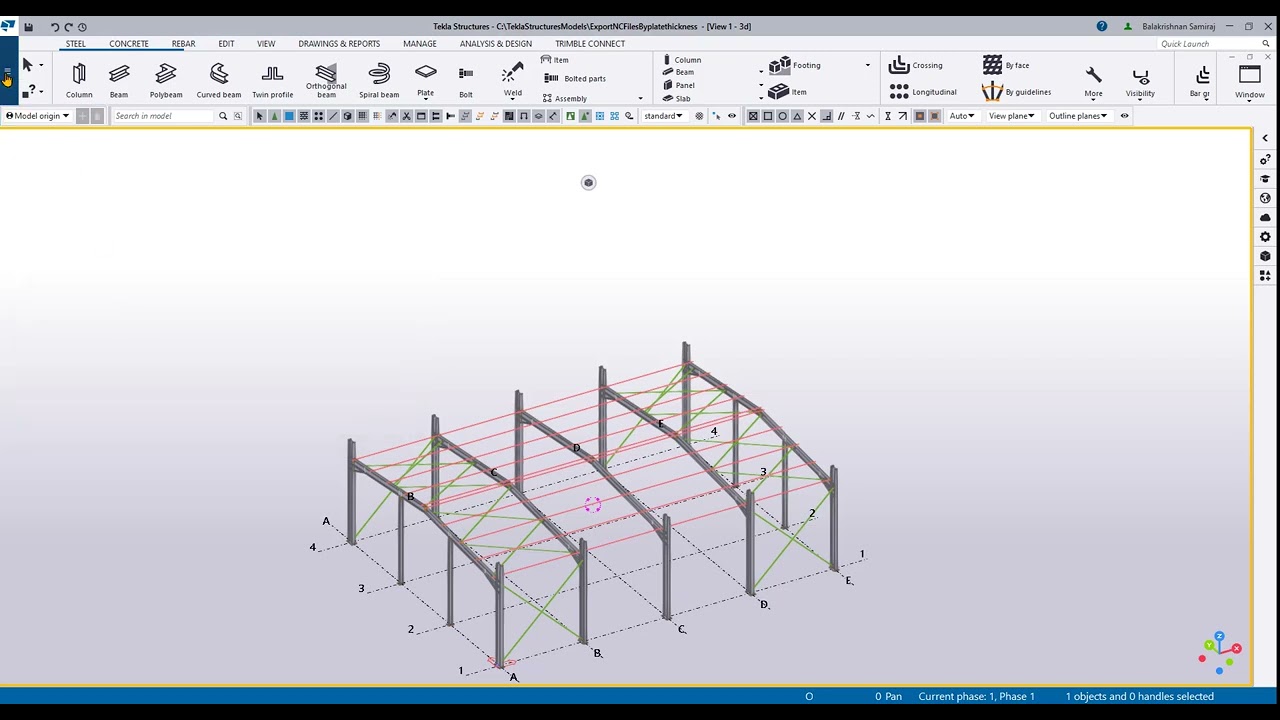This screenshot has height=720, width=1280.
Task: Select the Weld tool
Action: (x=513, y=80)
